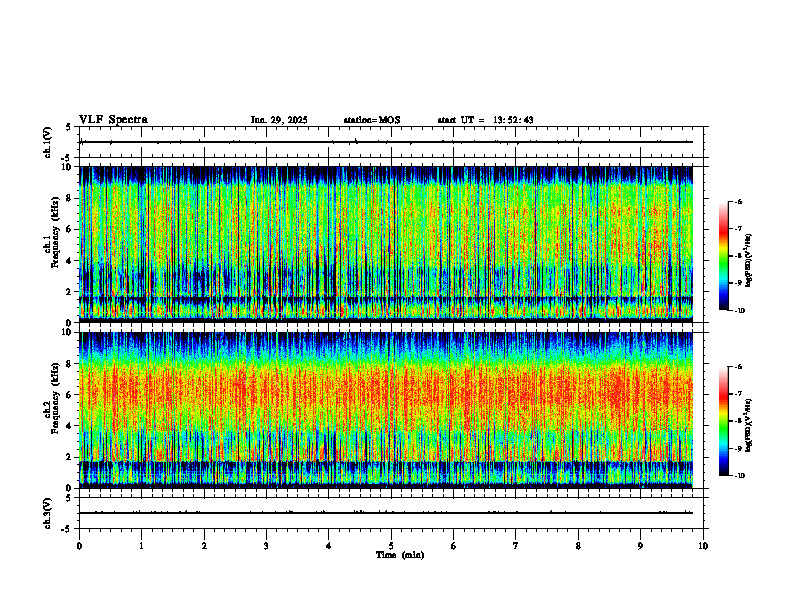Click time axis tick label "5"

pos(391,546)
